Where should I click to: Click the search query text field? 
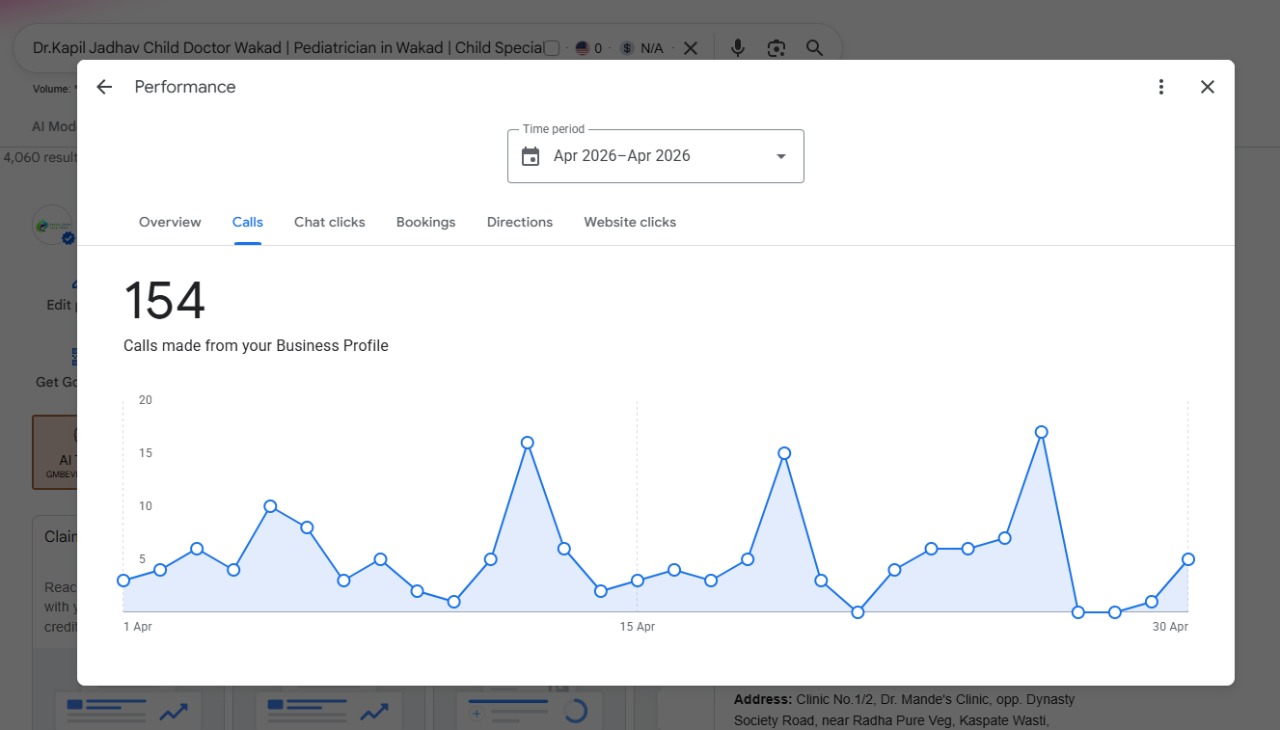tap(288, 48)
